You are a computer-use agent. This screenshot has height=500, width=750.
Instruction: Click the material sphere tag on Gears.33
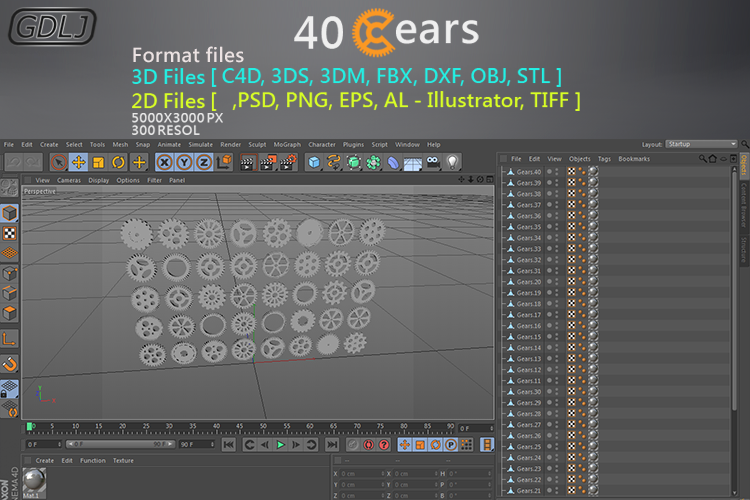593,249
